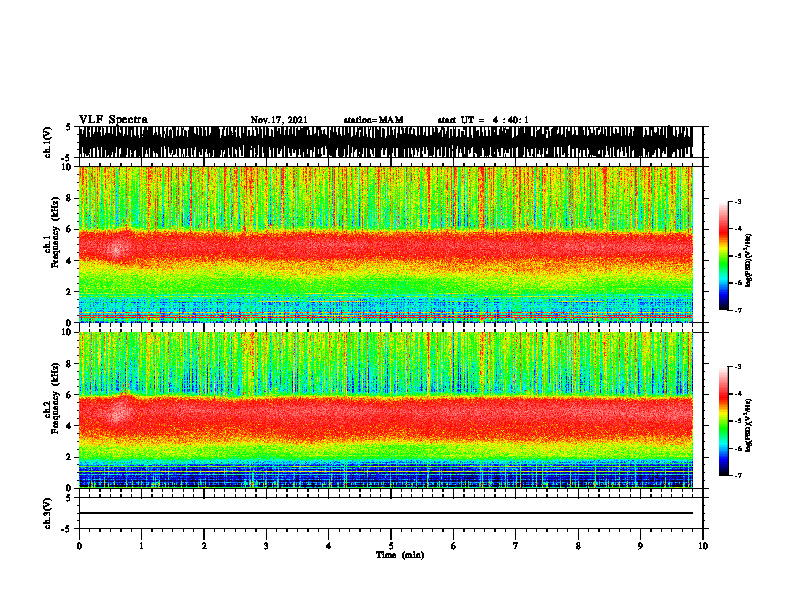
Task: Click the "2" kHz tick on ch.1 axis
Action: pyautogui.click(x=70, y=291)
